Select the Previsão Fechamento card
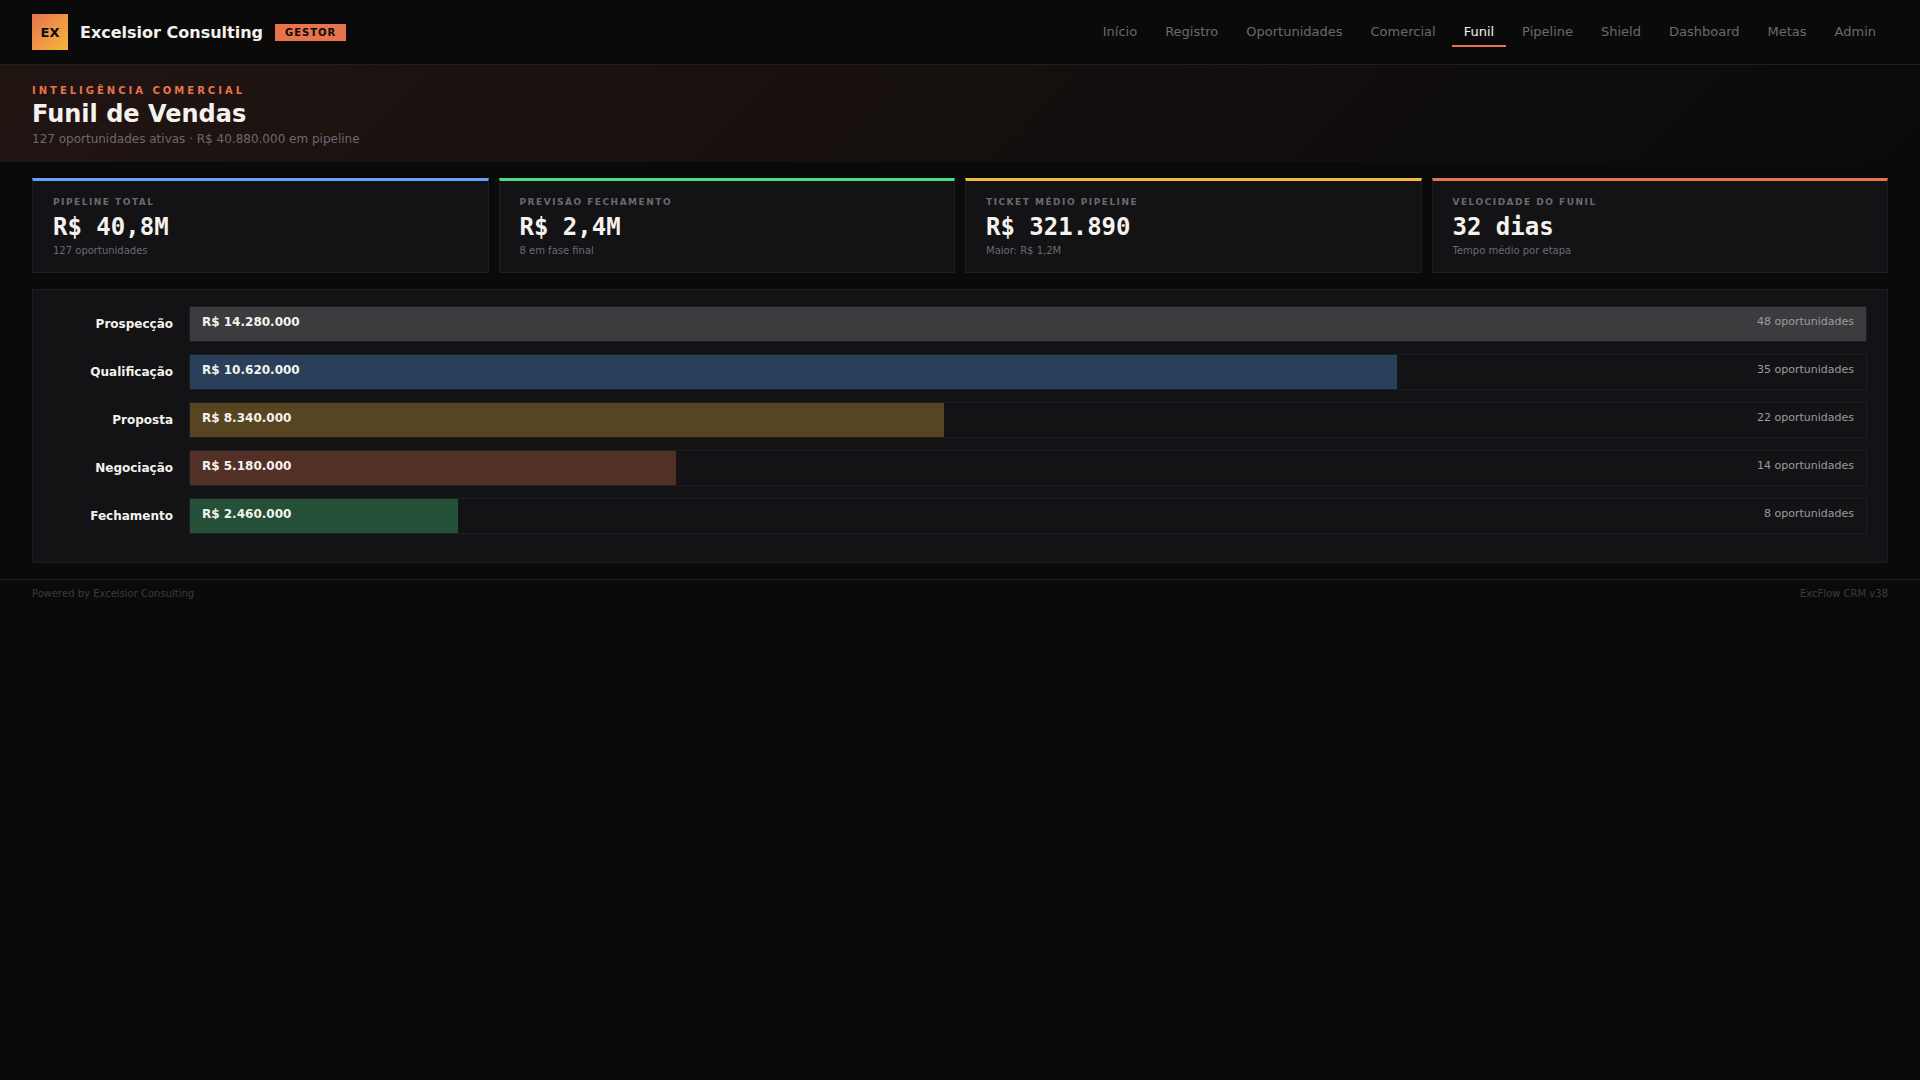Image resolution: width=1920 pixels, height=1080 pixels. 726,226
